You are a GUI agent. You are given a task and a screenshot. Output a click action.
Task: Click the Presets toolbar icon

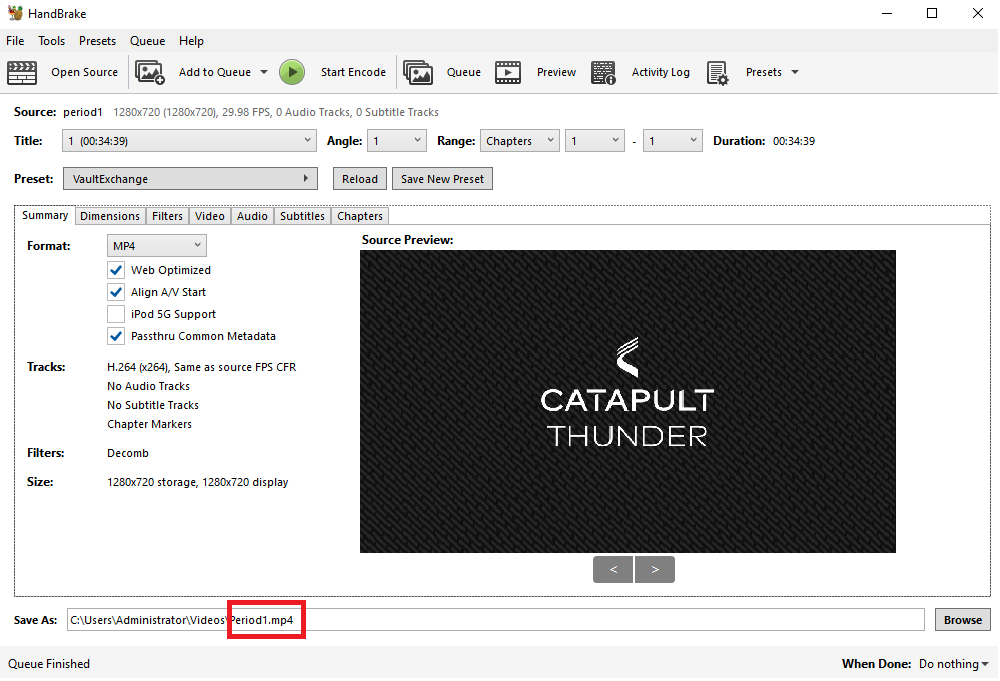pyautogui.click(x=717, y=71)
